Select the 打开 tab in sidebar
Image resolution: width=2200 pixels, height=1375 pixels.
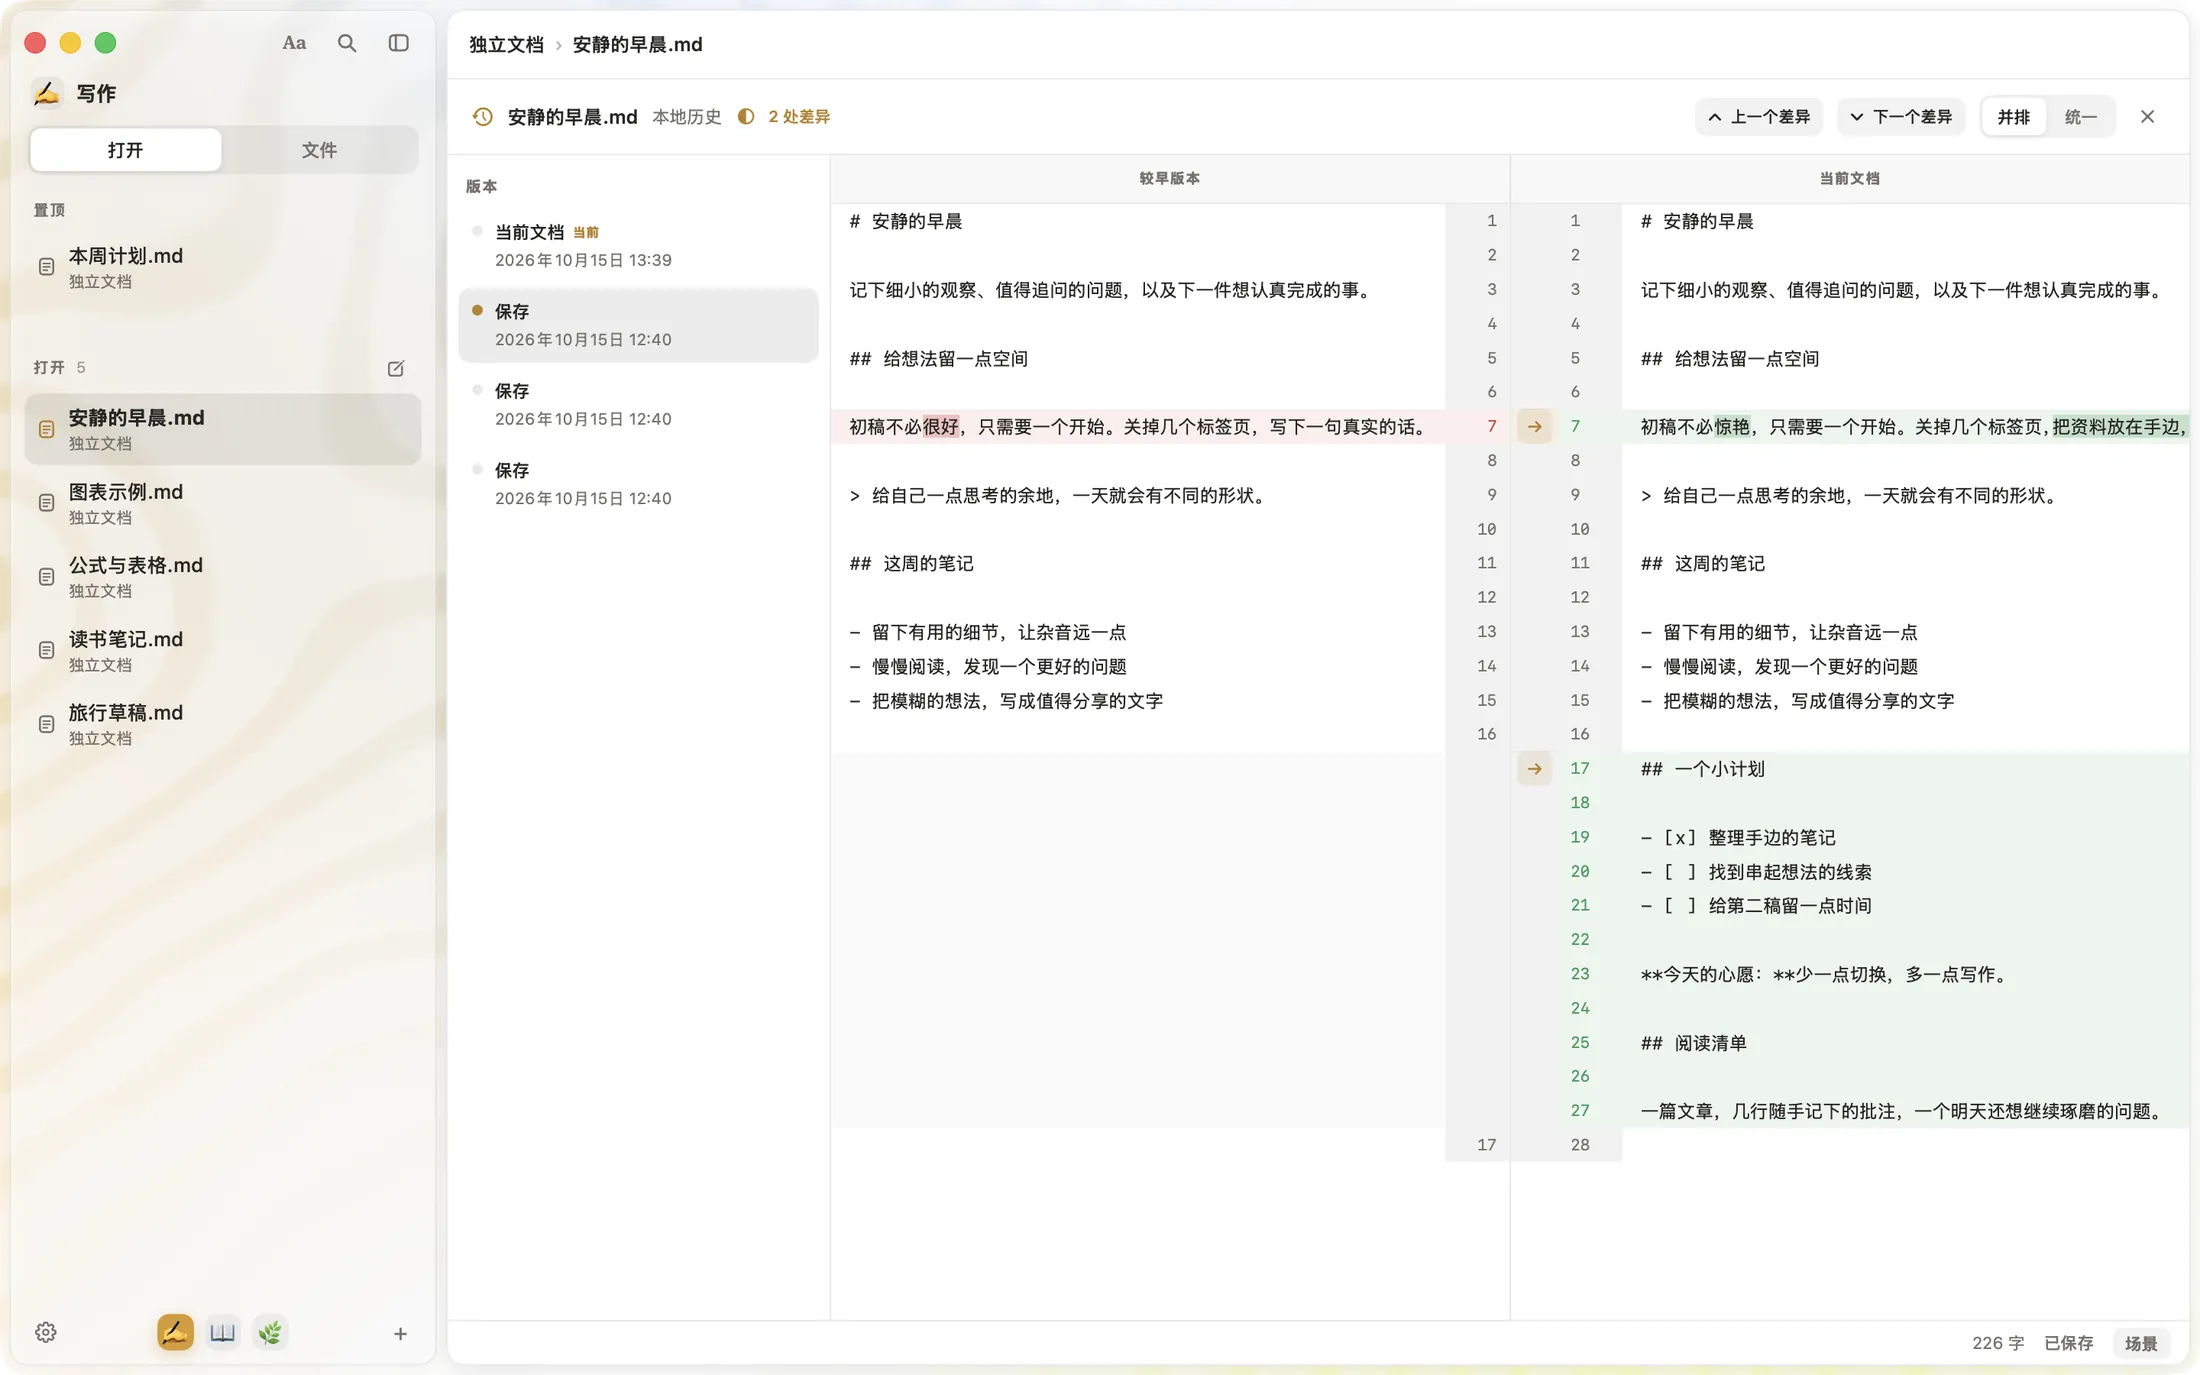pos(126,150)
